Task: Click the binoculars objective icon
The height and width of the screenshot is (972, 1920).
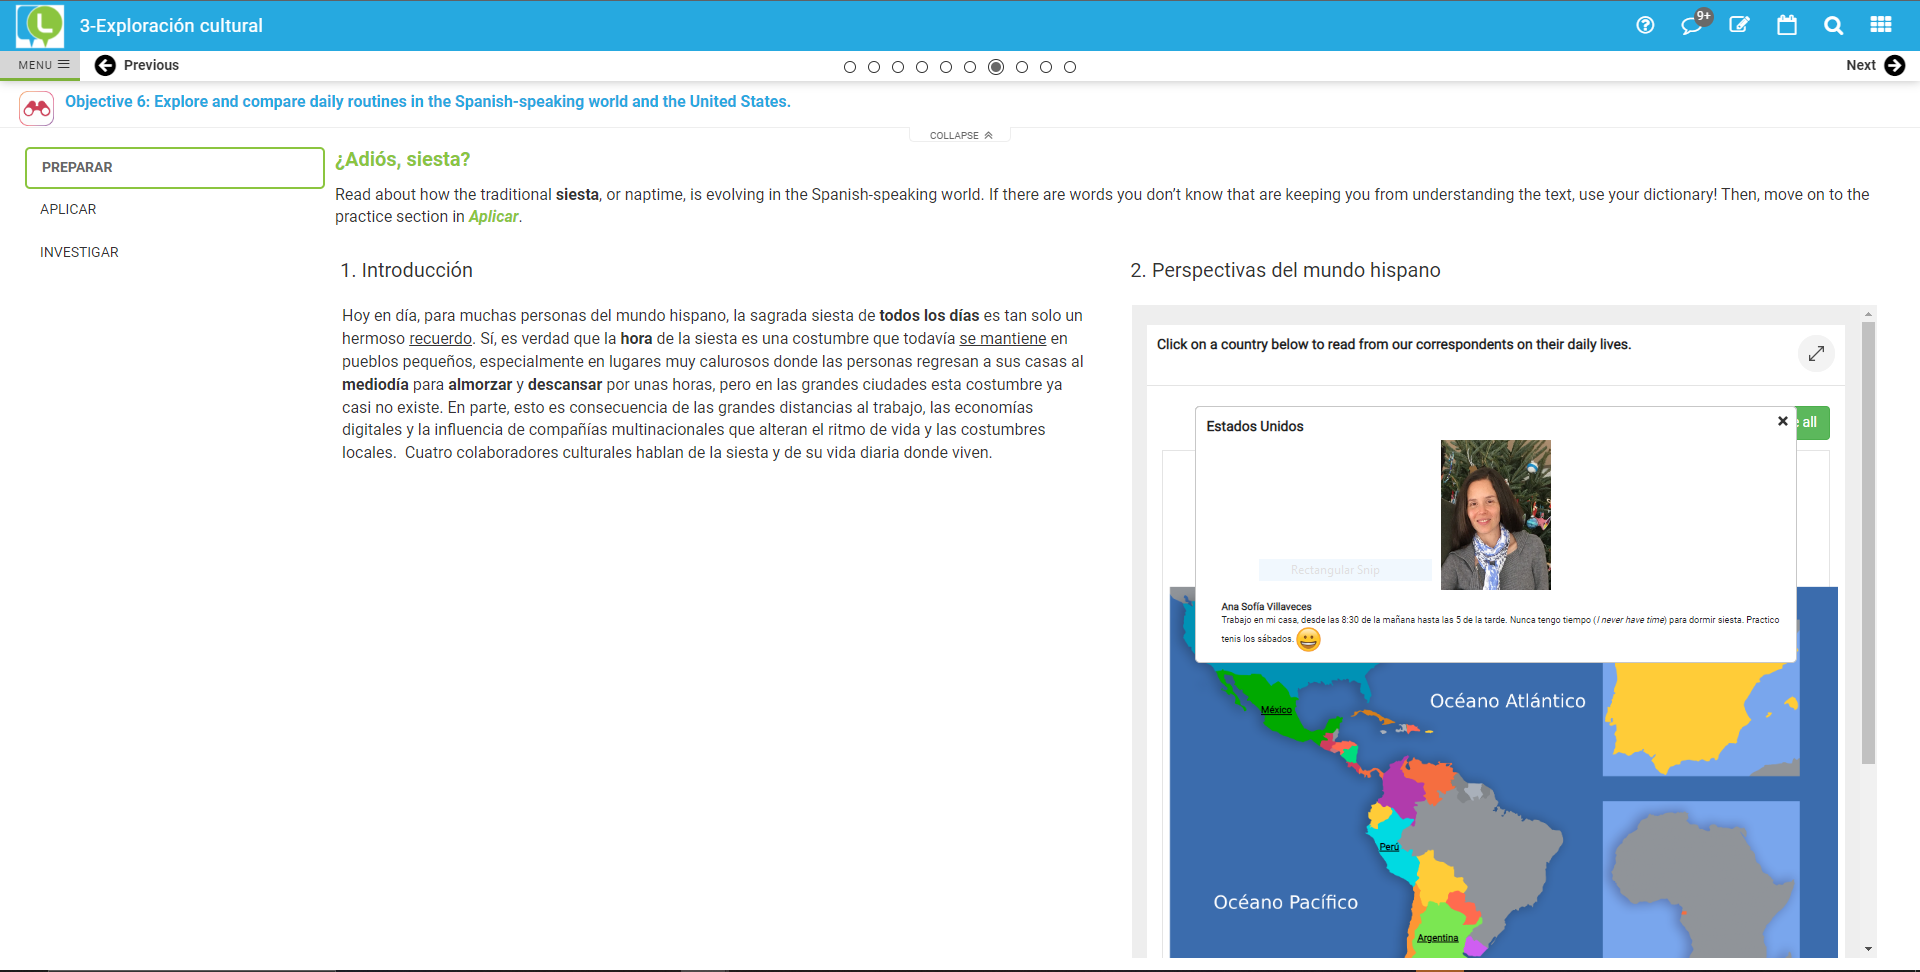Action: [x=37, y=108]
